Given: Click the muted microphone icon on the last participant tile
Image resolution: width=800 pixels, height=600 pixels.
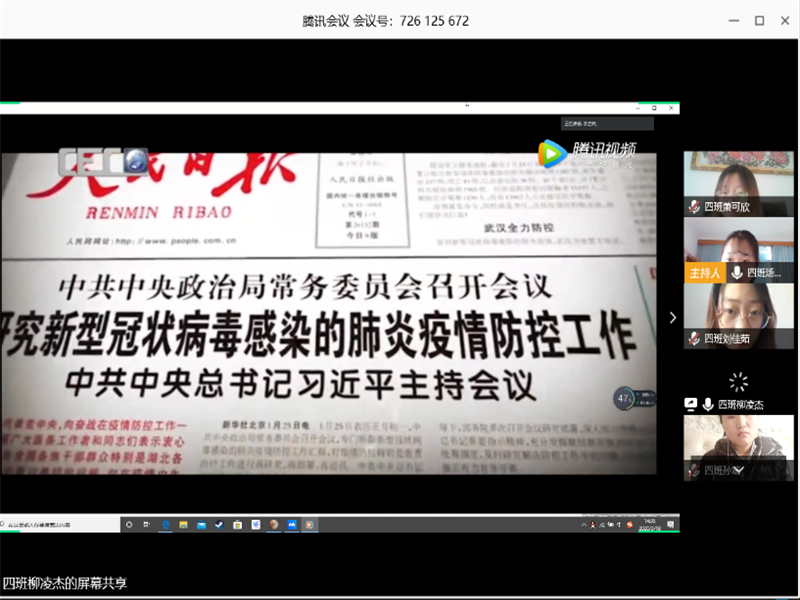Looking at the screenshot, I should pyautogui.click(x=694, y=470).
